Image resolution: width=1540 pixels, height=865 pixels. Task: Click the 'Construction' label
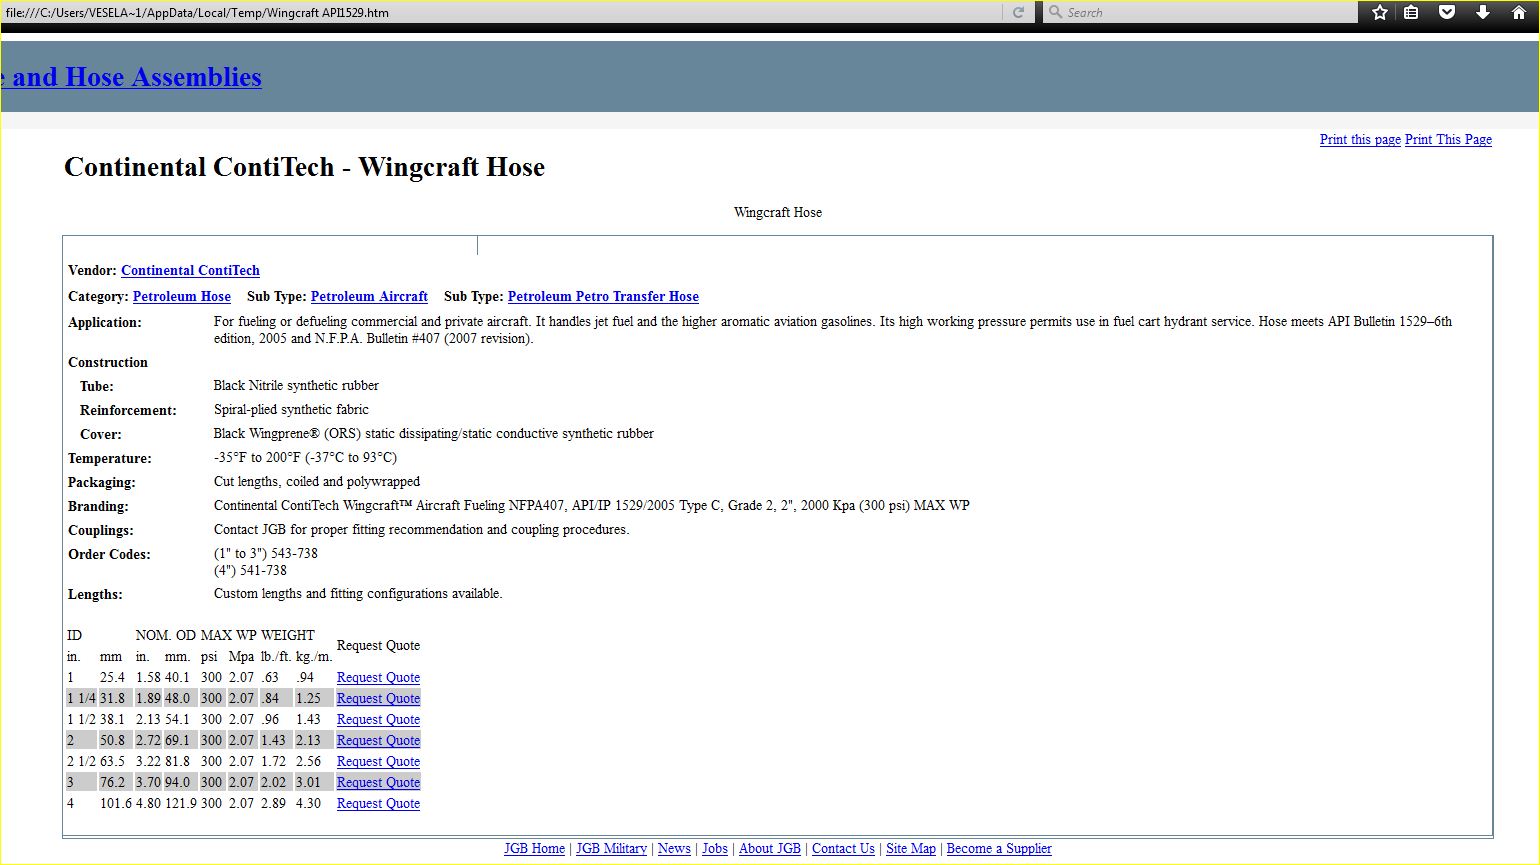tap(108, 363)
